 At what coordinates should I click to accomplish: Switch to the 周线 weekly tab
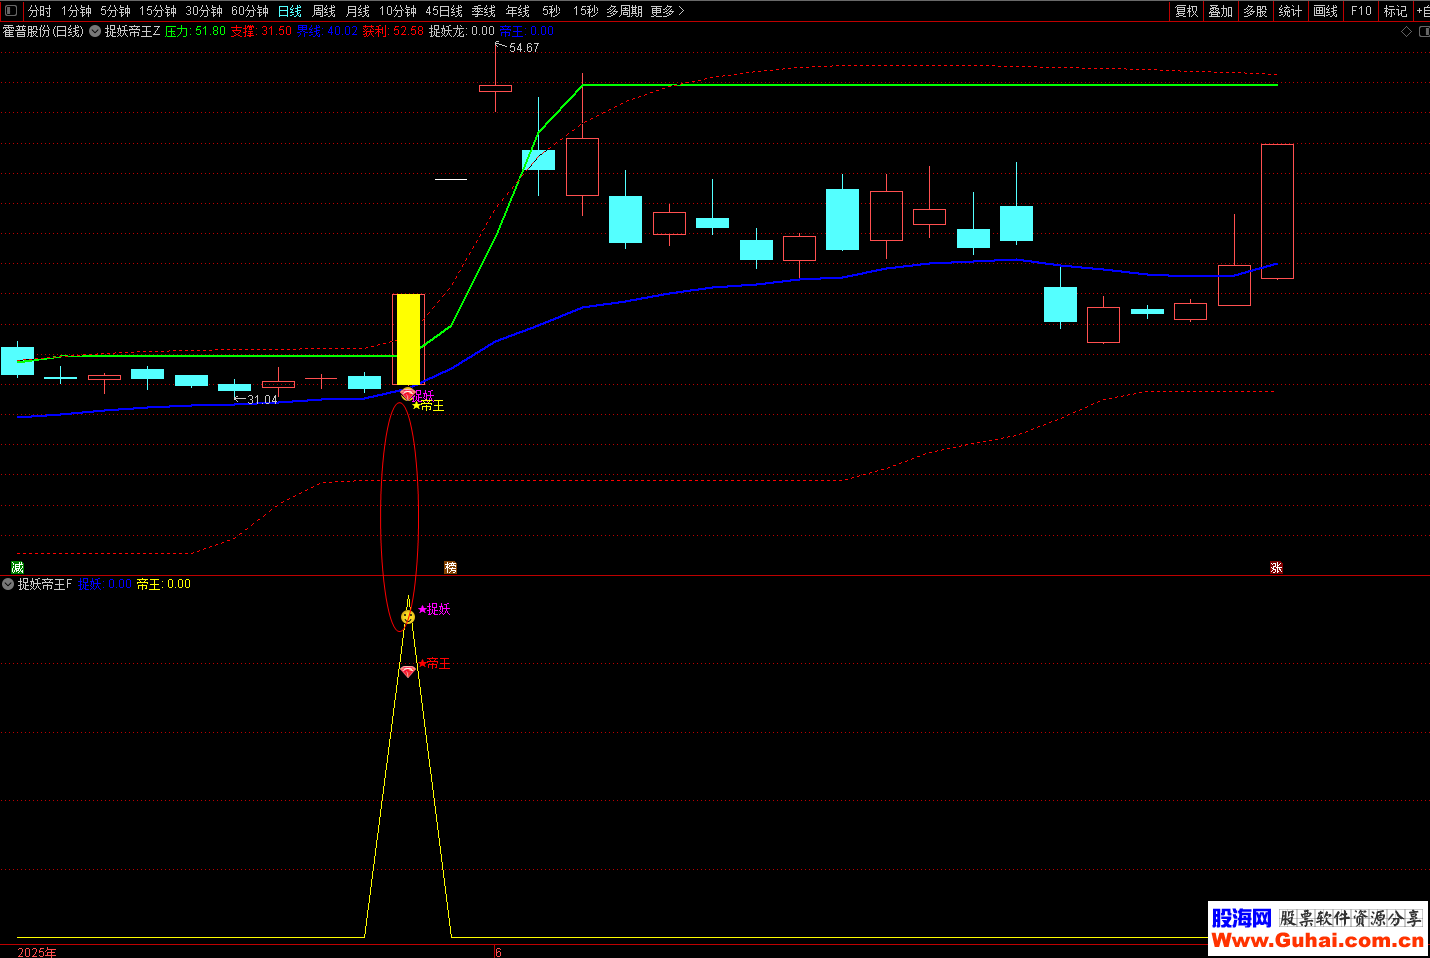click(323, 11)
